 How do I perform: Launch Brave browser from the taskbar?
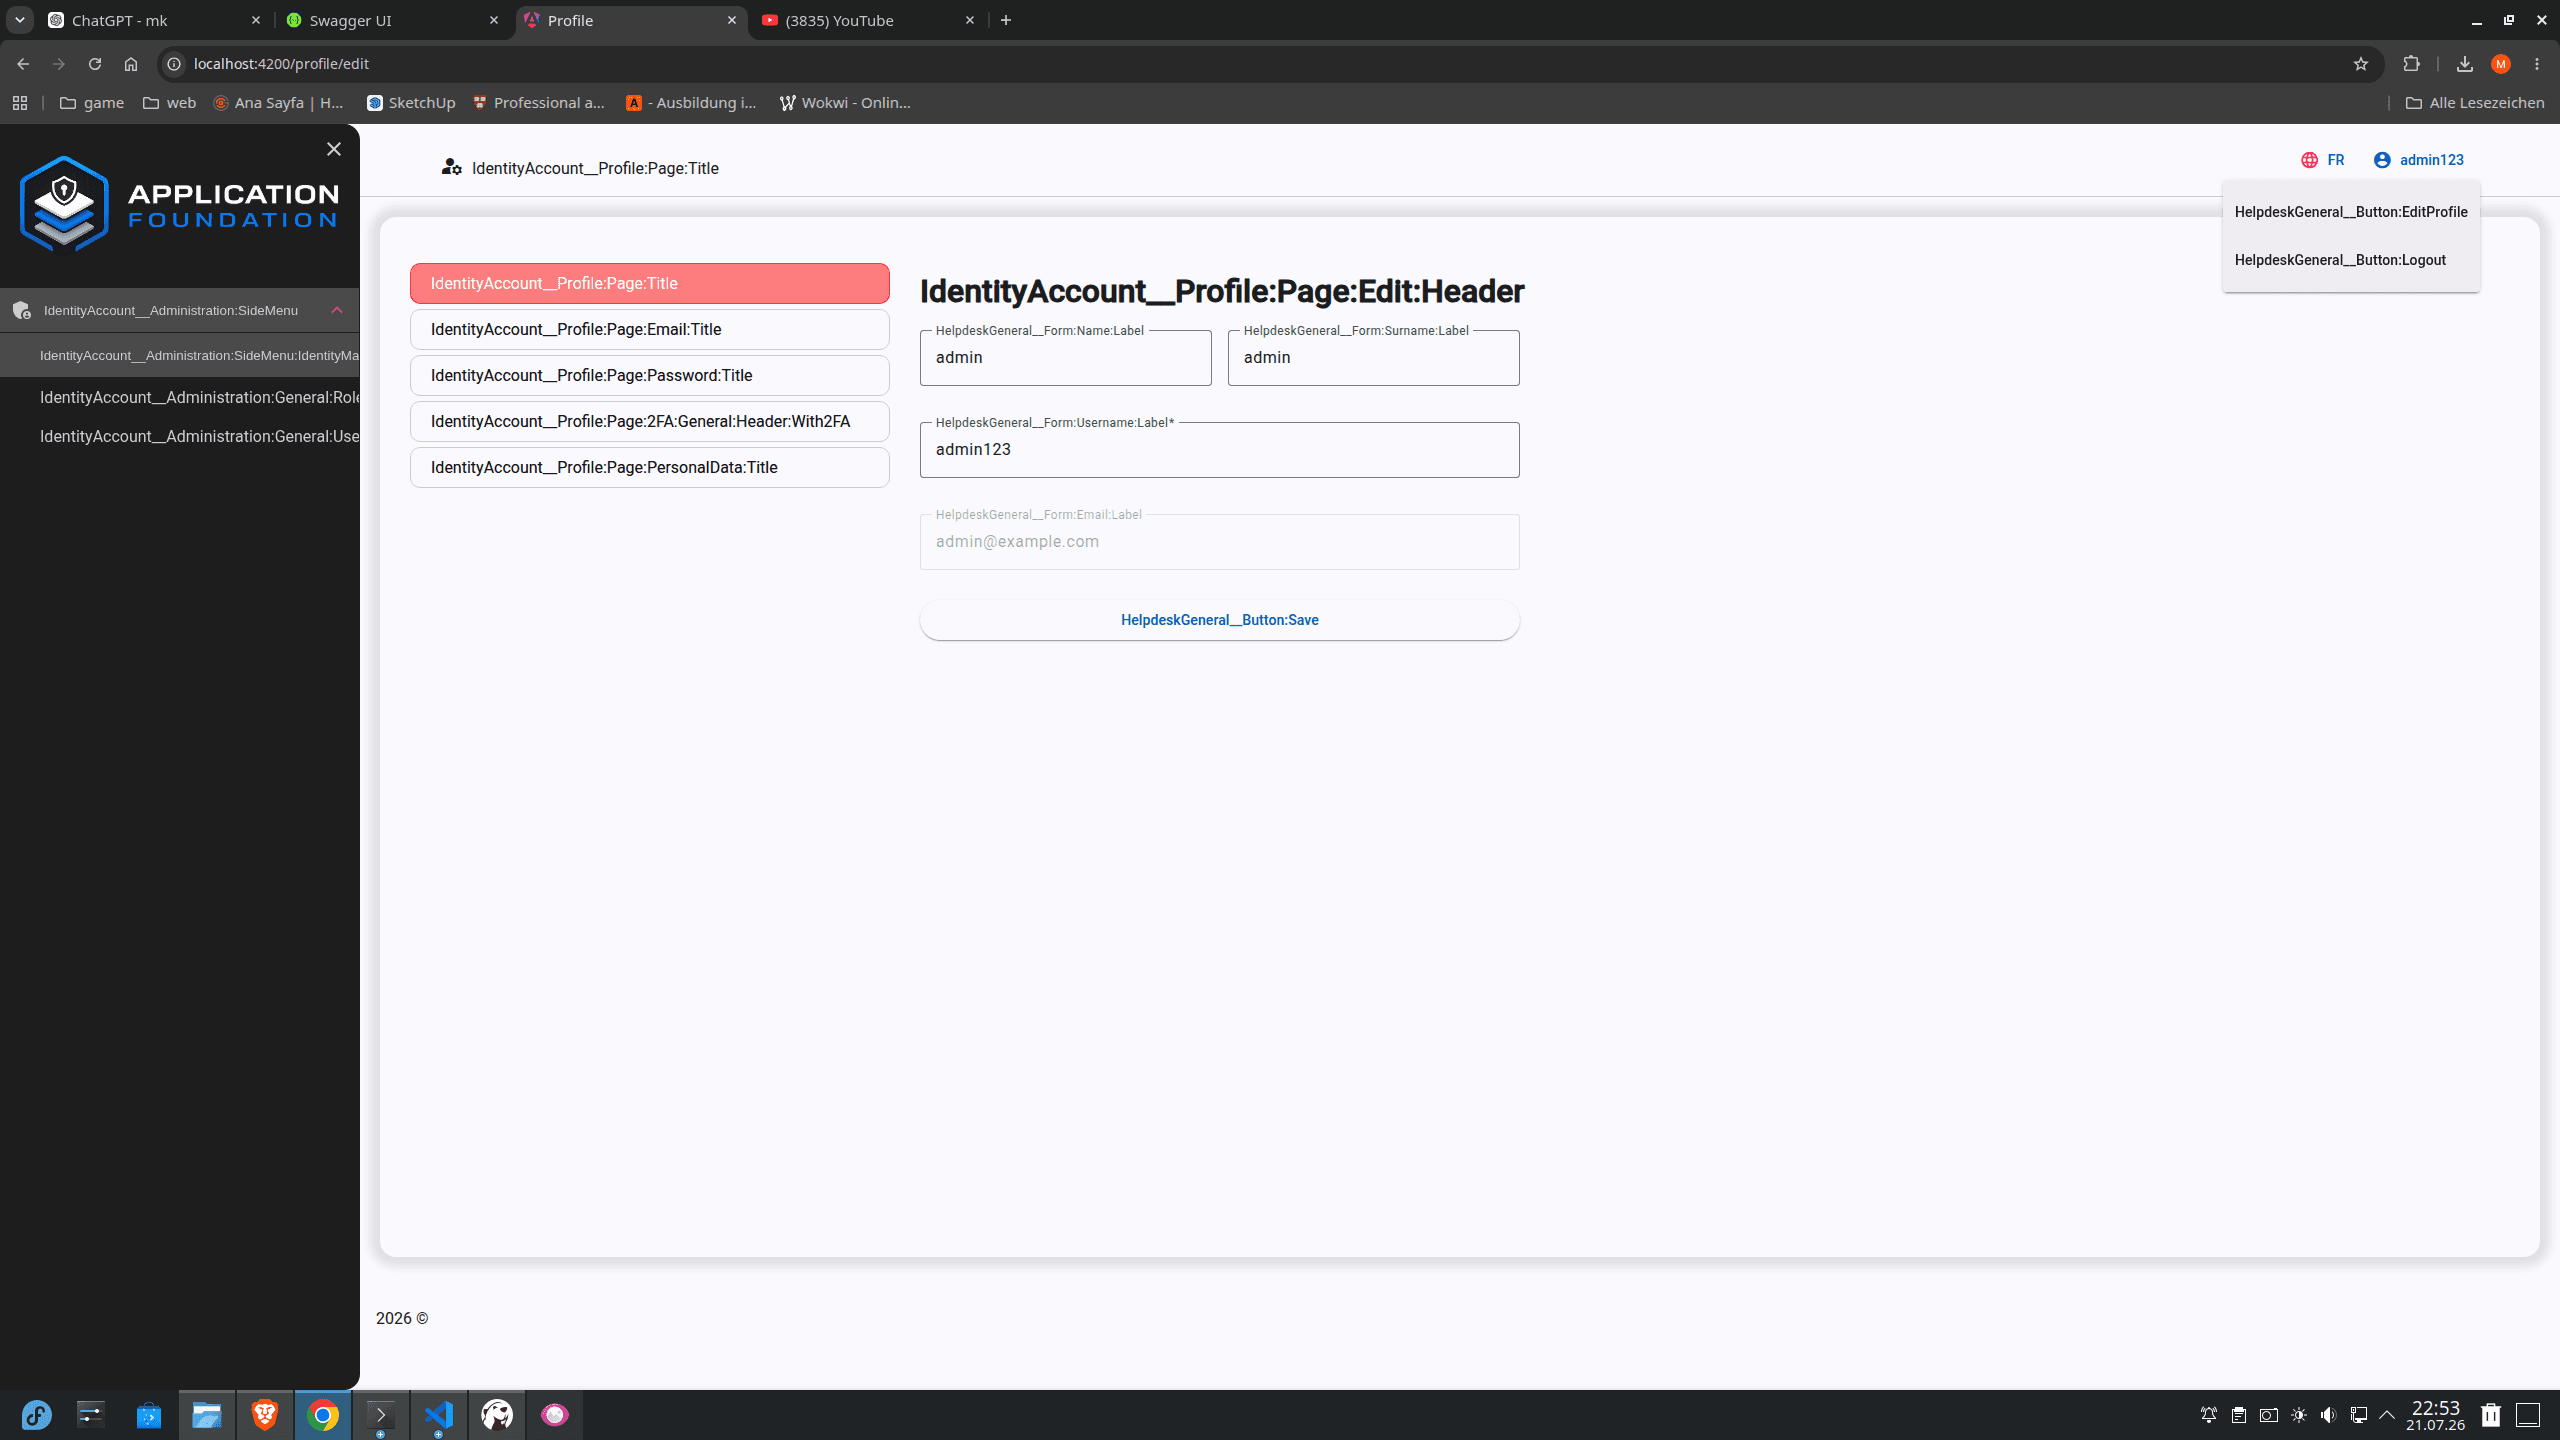click(265, 1415)
